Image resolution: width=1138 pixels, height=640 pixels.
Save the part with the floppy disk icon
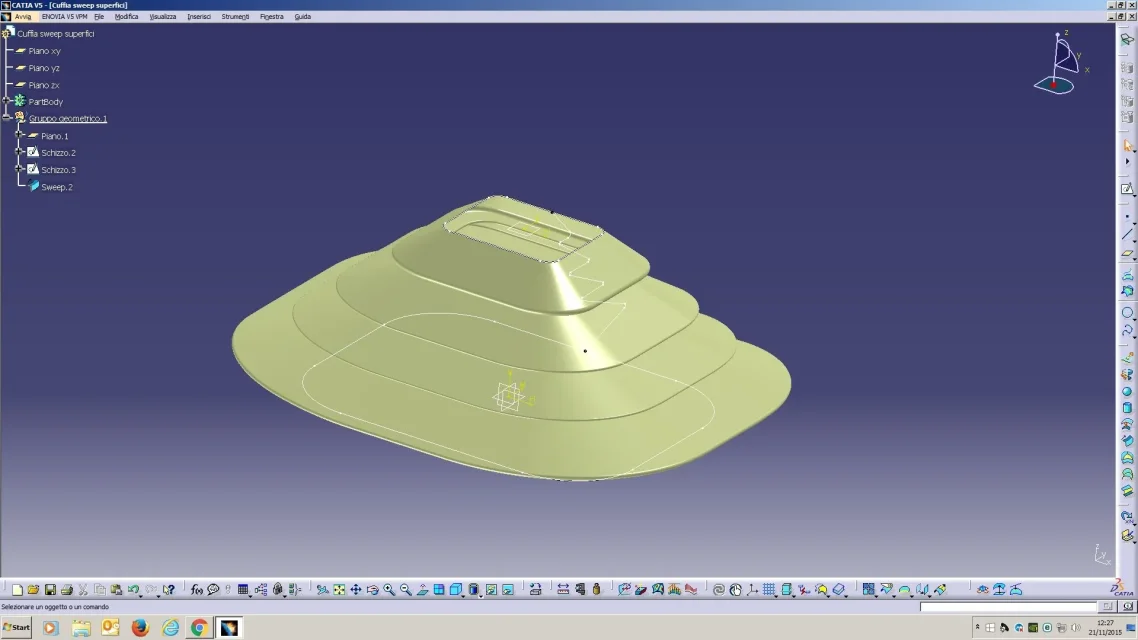[50, 590]
